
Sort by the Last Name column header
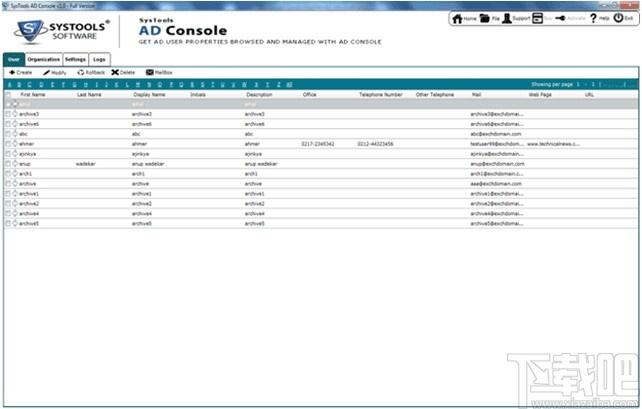click(x=89, y=95)
